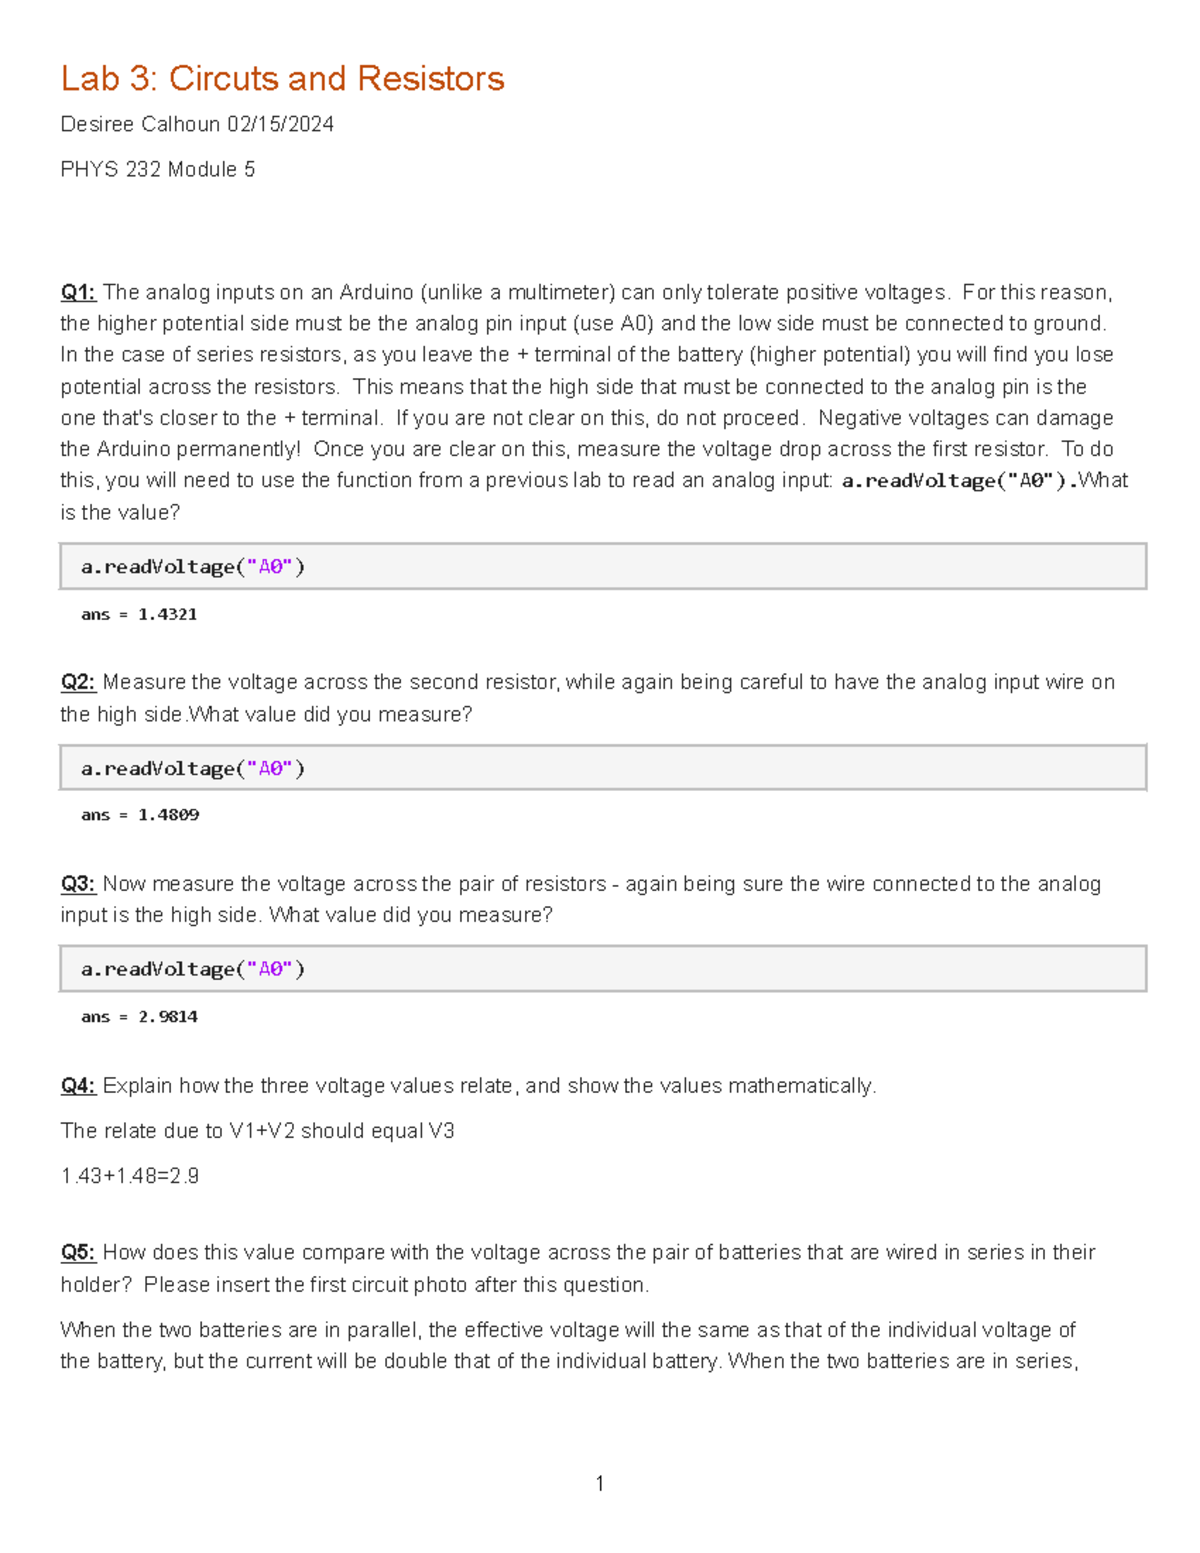Click the author line "Desiree Calhoun 02/15/2024"
Image resolution: width=1200 pixels, height=1553 pixels.
pyautogui.click(x=197, y=124)
